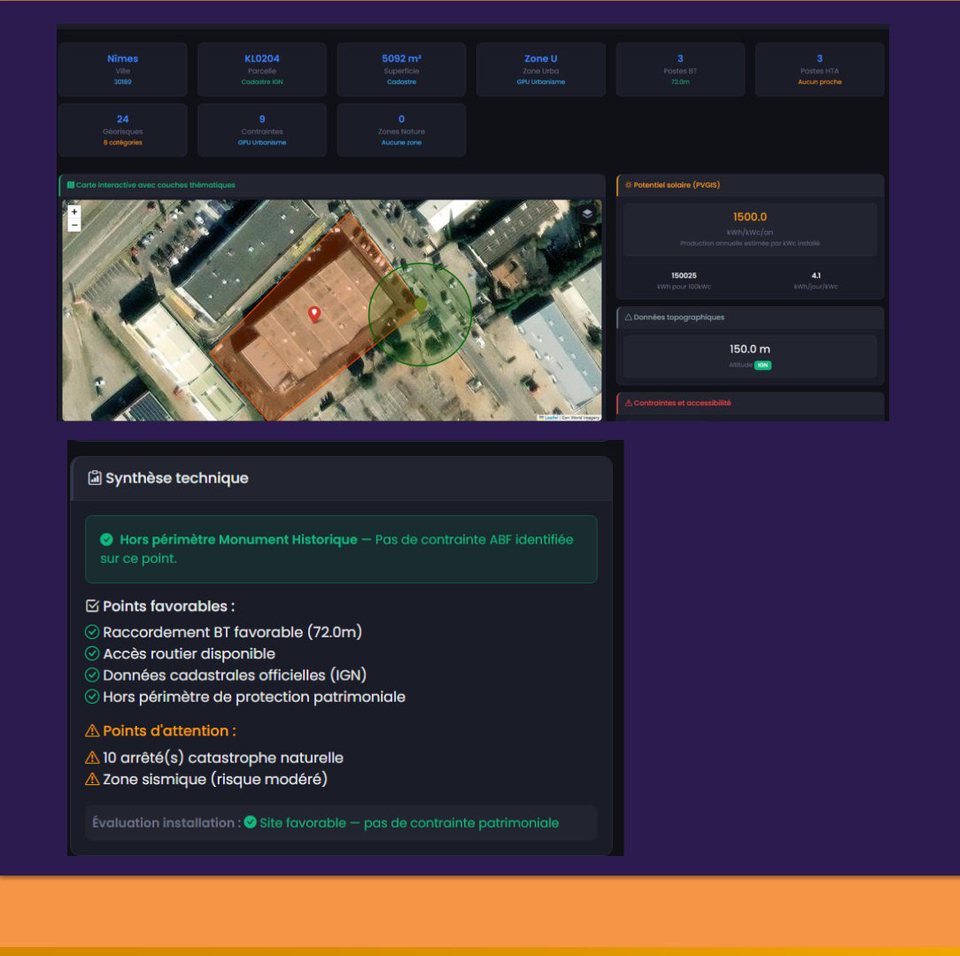This screenshot has width=960, height=956.
Task: Click the KL0204 Parcelle stat card
Action: click(263, 69)
